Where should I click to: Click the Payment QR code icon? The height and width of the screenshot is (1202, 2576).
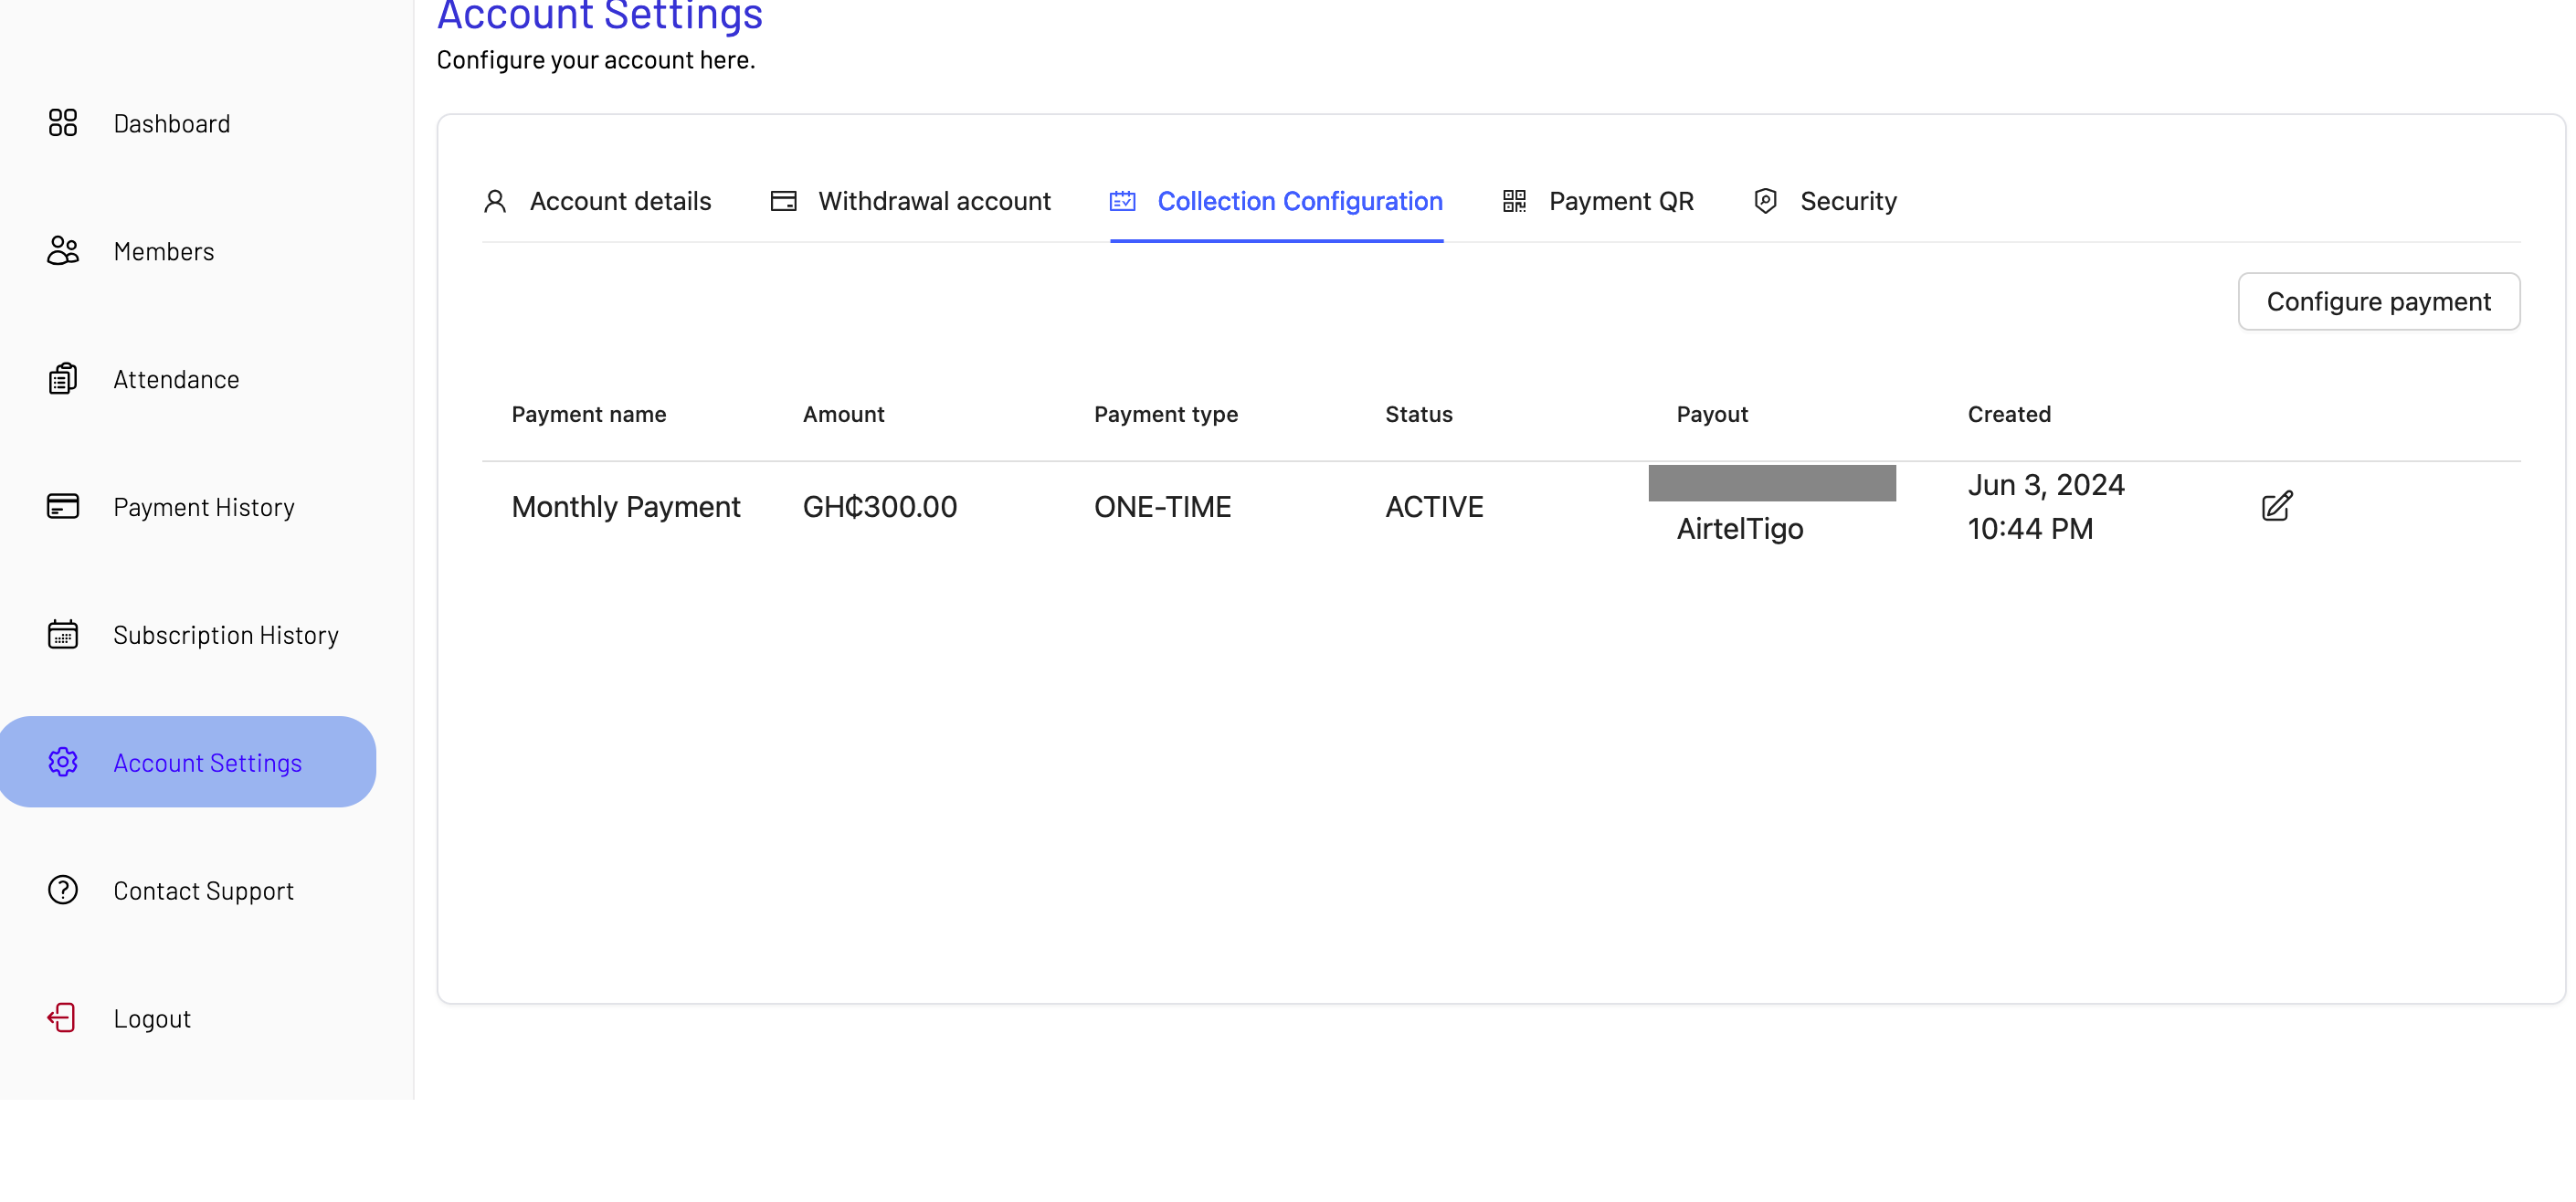pos(1514,201)
